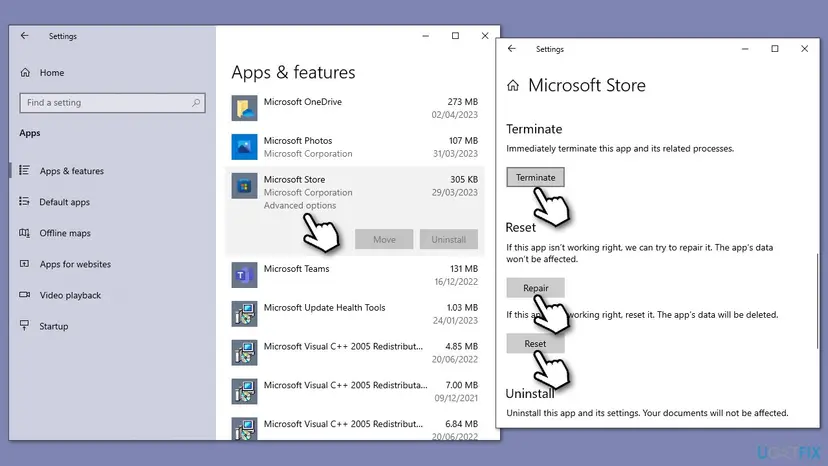Click the Microsoft OneDrive app icon
The image size is (828, 466).
tap(244, 108)
